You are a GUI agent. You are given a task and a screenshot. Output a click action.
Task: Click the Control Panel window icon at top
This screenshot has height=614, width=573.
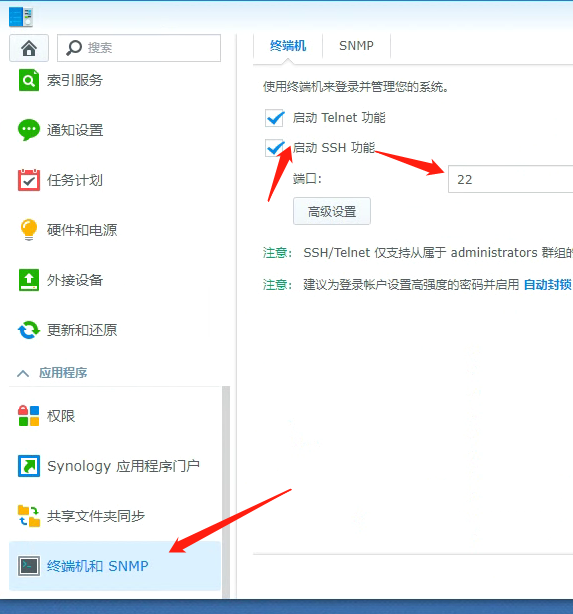pyautogui.click(x=20, y=17)
